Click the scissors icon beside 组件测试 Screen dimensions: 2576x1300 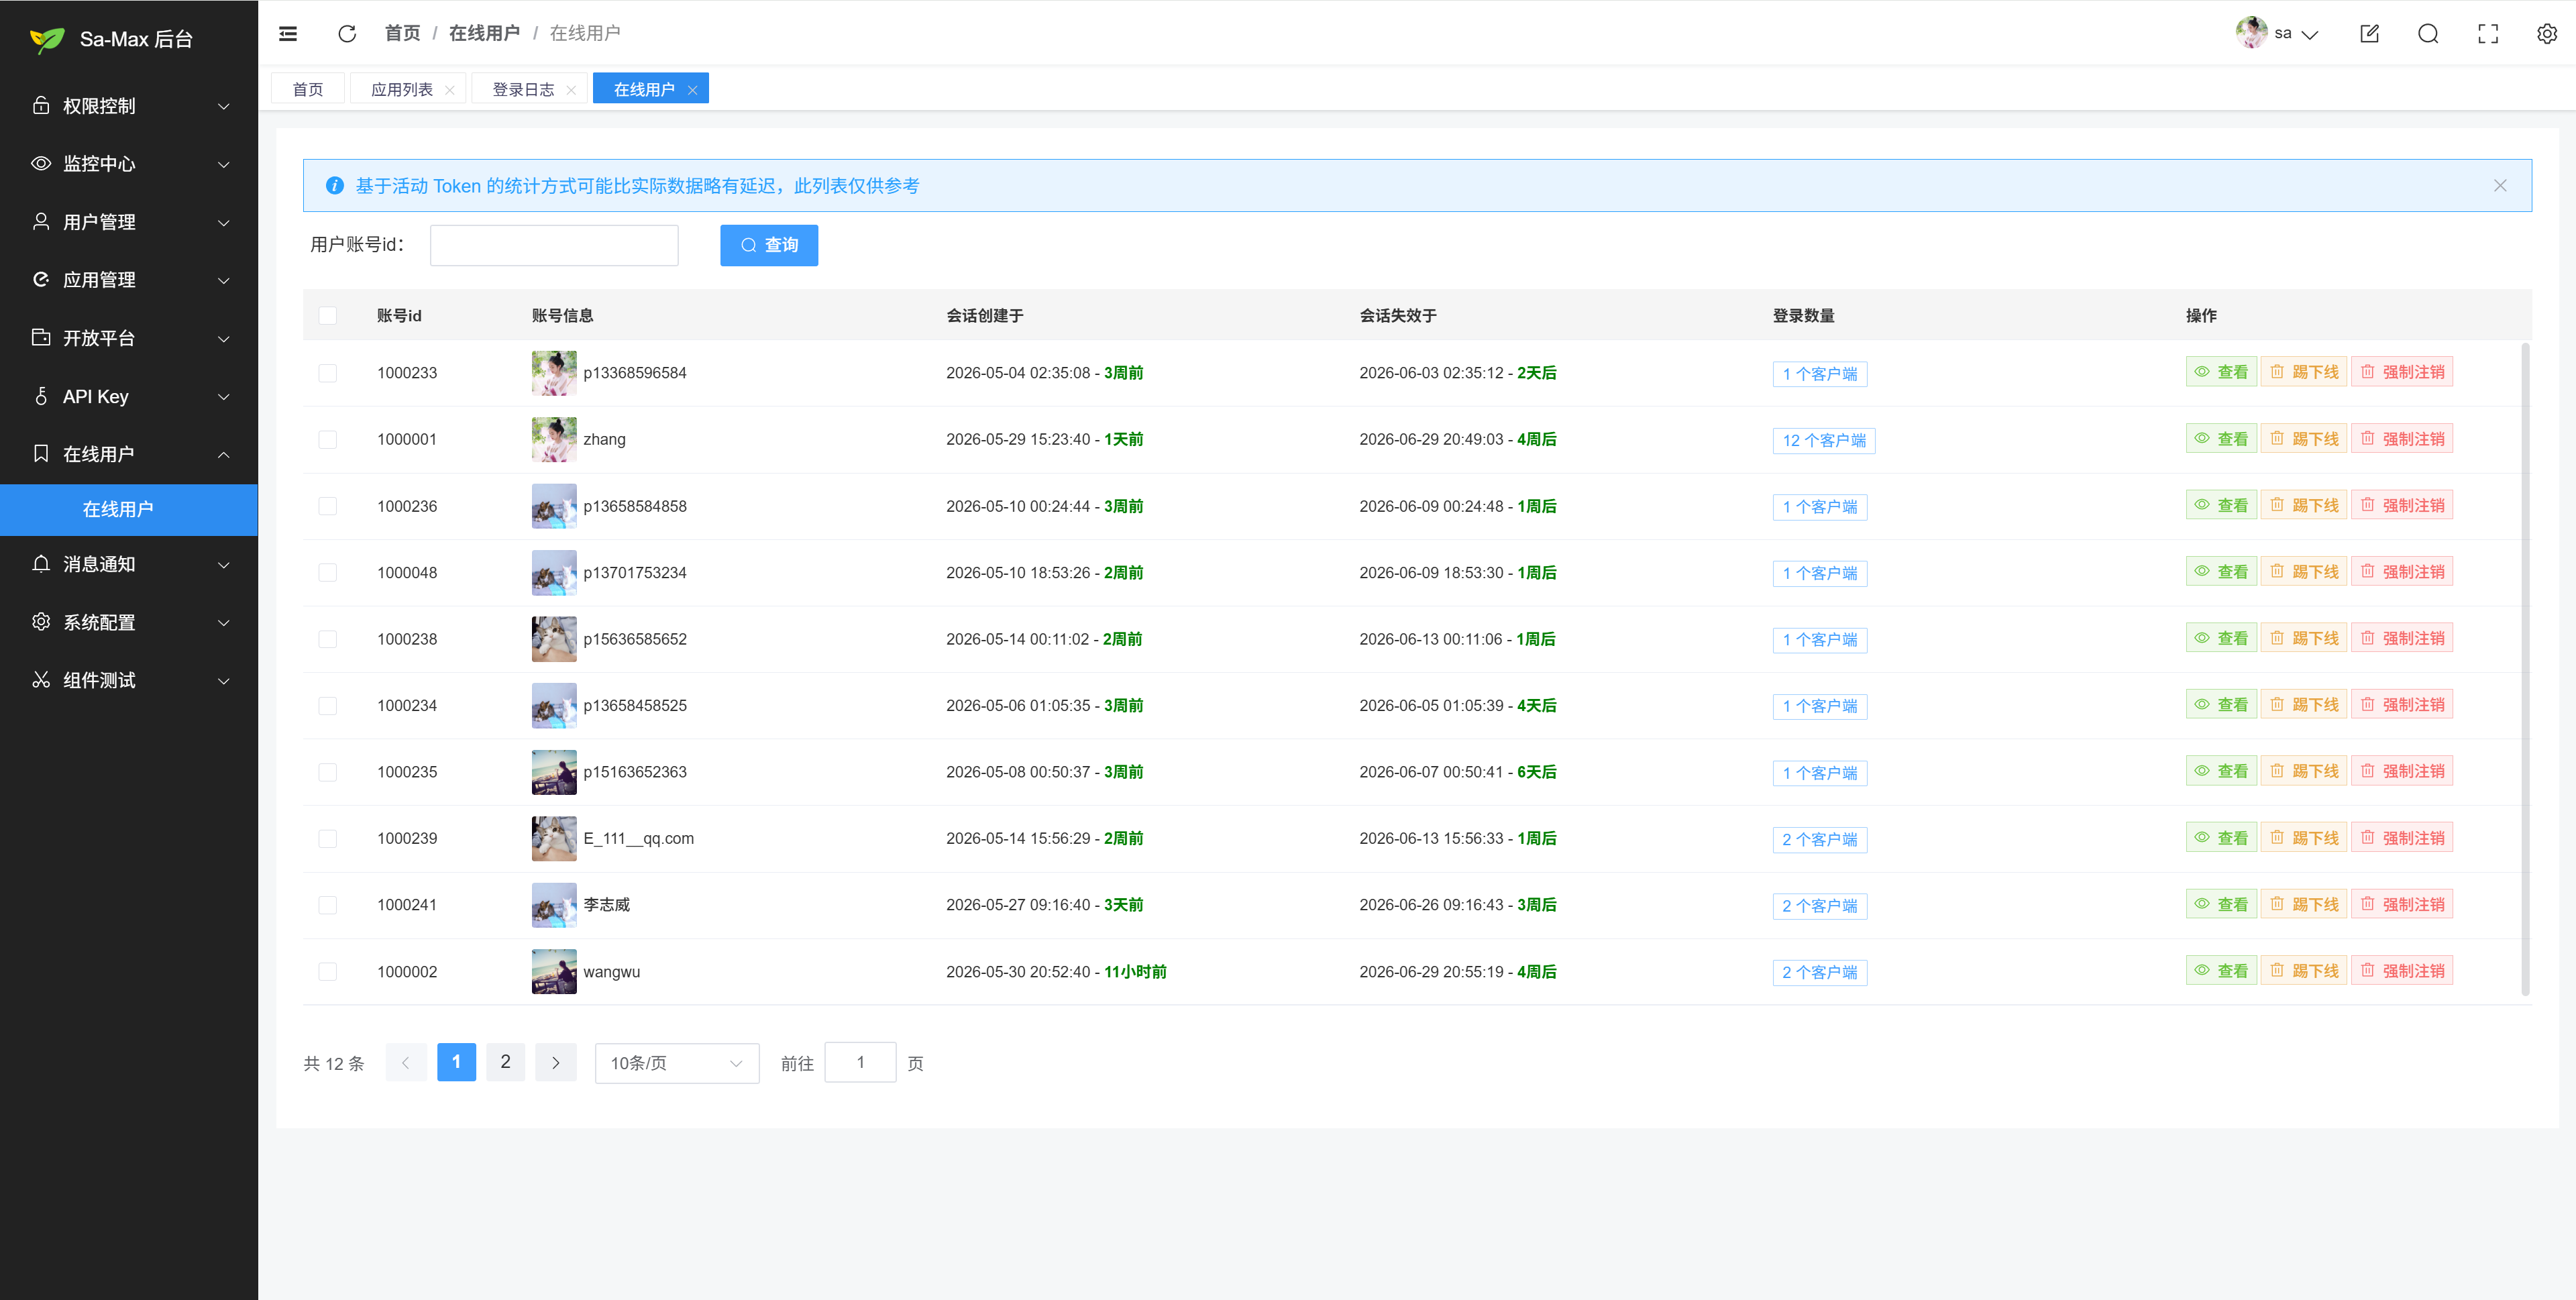[41, 680]
